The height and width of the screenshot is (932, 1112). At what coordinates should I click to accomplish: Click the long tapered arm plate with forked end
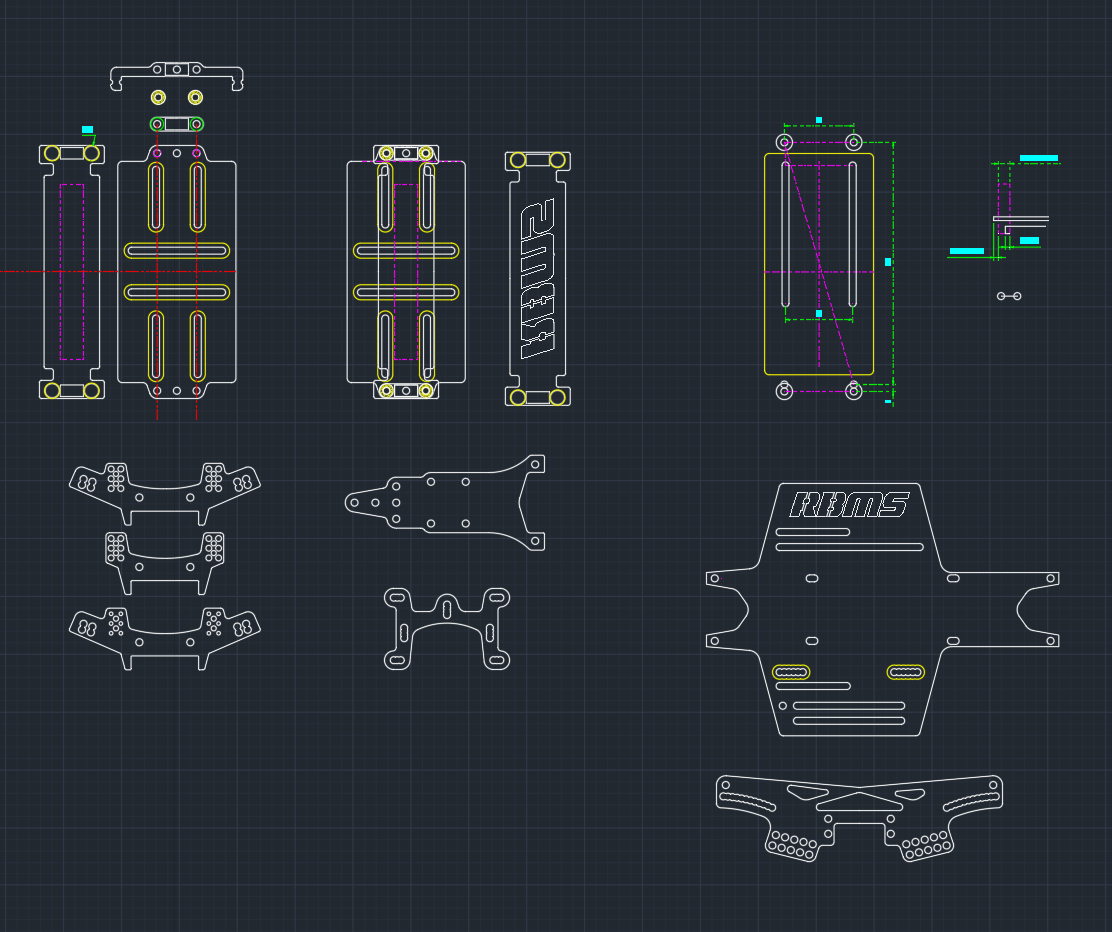445,502
